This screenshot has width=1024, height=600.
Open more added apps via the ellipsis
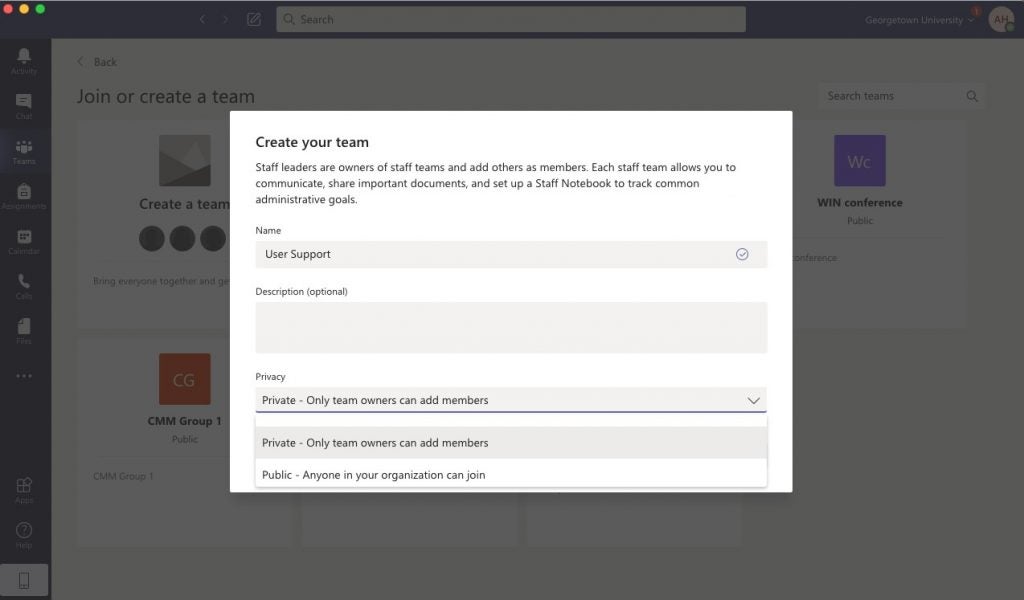24,375
